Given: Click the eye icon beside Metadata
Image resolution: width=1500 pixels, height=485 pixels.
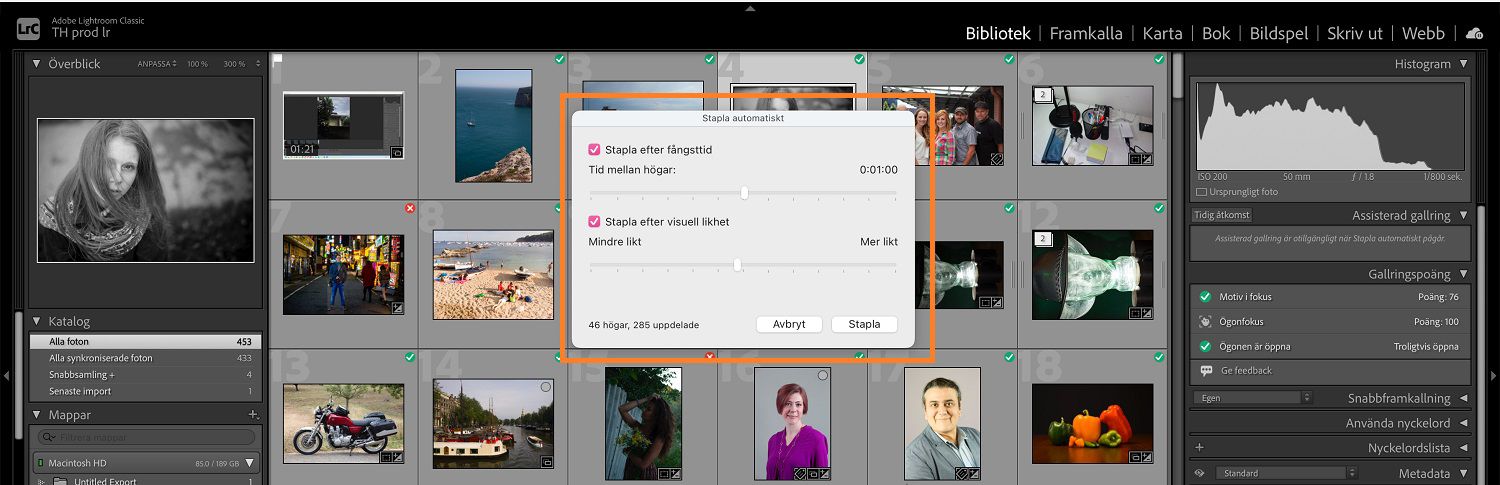Looking at the screenshot, I should [x=1200, y=473].
